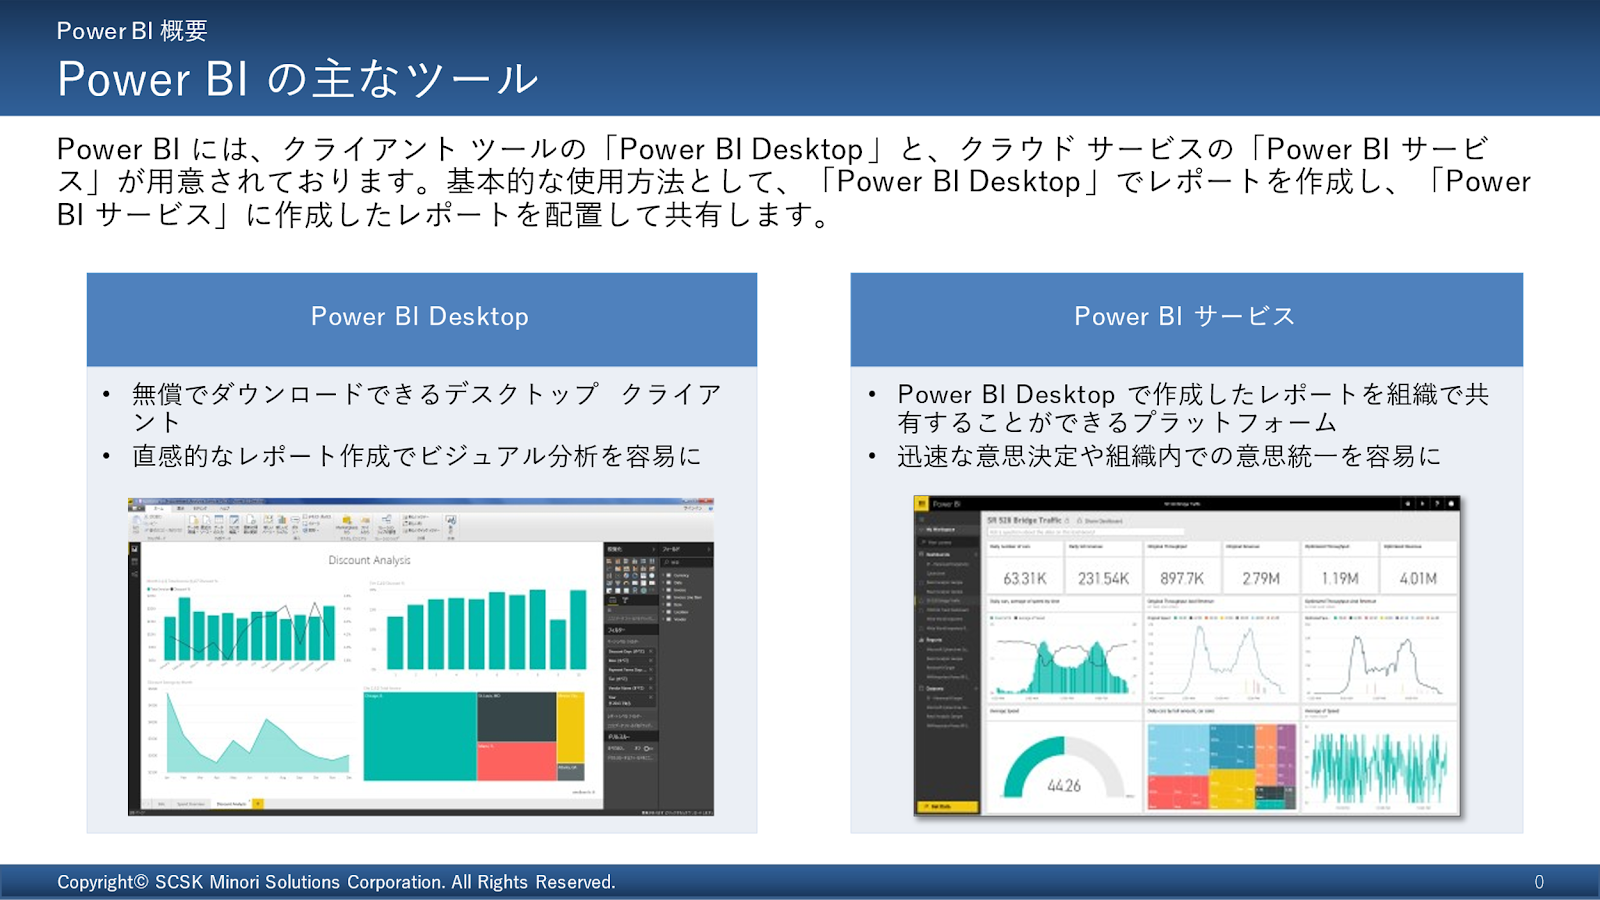The image size is (1600, 900).
Task: Check the Currency table in Fields list
Action: [668, 576]
